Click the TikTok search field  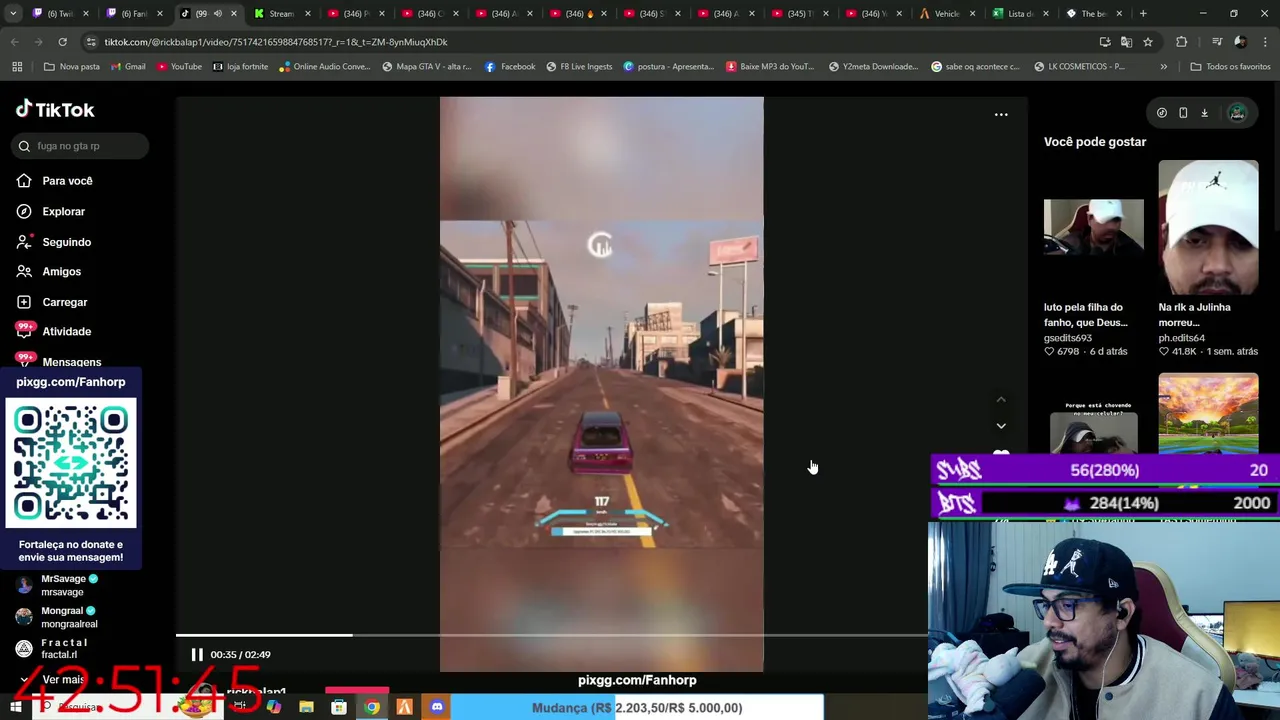coord(82,146)
